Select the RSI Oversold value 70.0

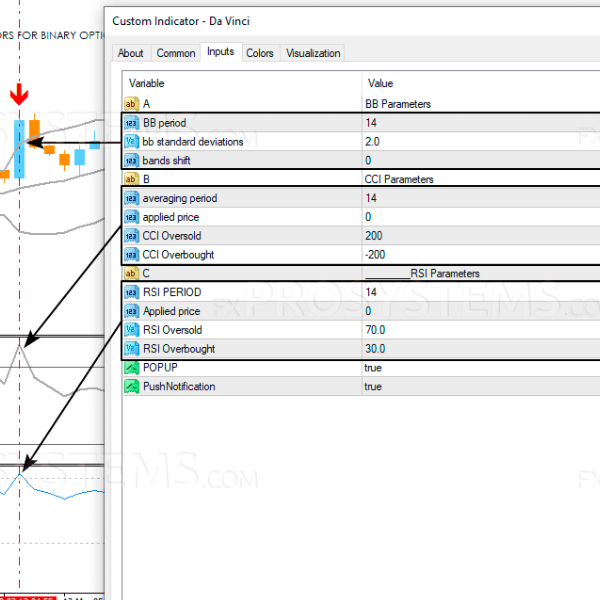coord(375,330)
